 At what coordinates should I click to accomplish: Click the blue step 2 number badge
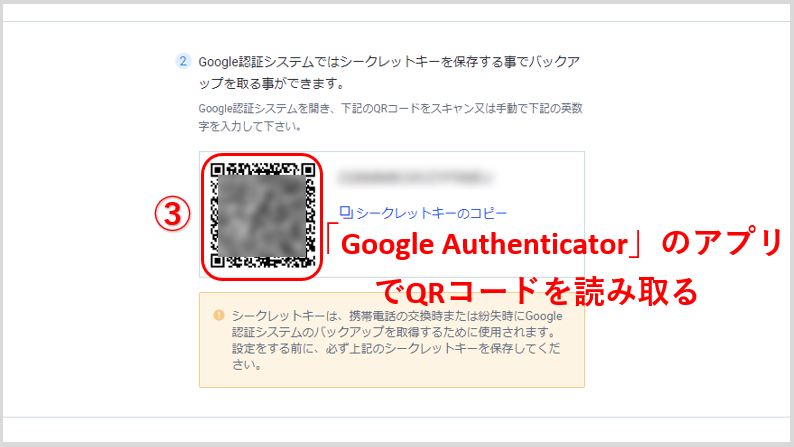coord(183,61)
